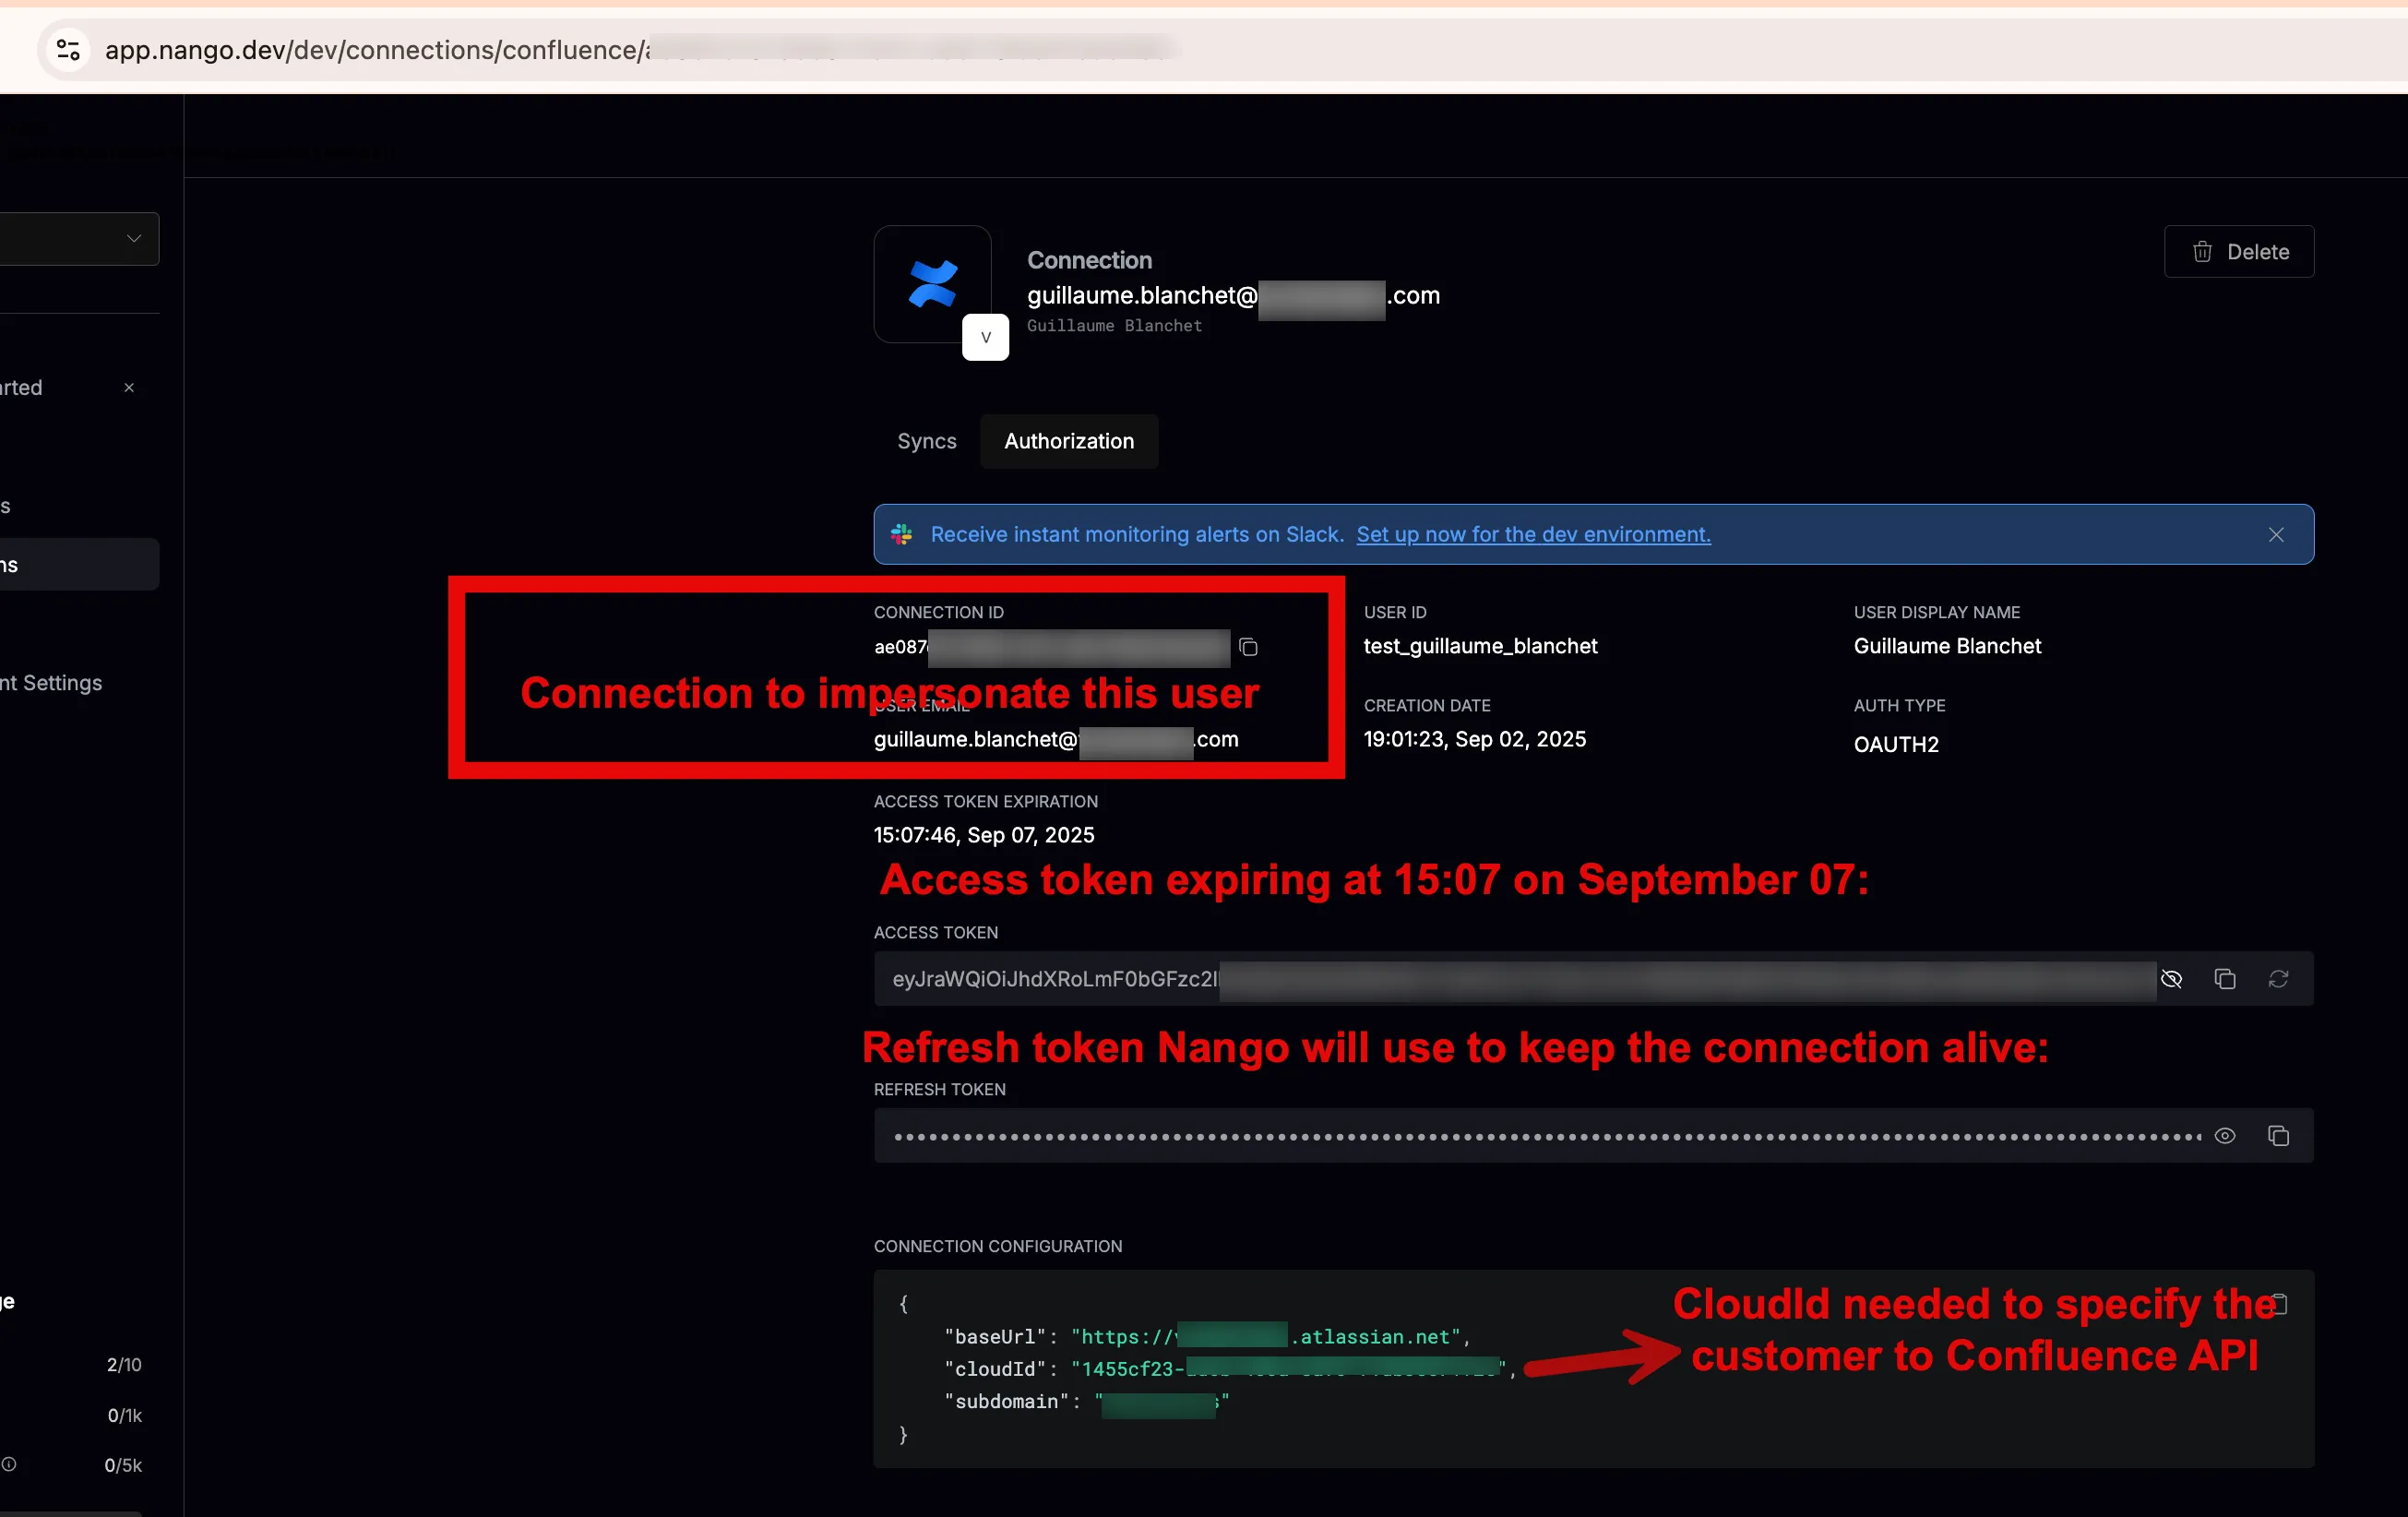Open Settings in the sidebar
The image size is (2408, 1517).
[51, 683]
